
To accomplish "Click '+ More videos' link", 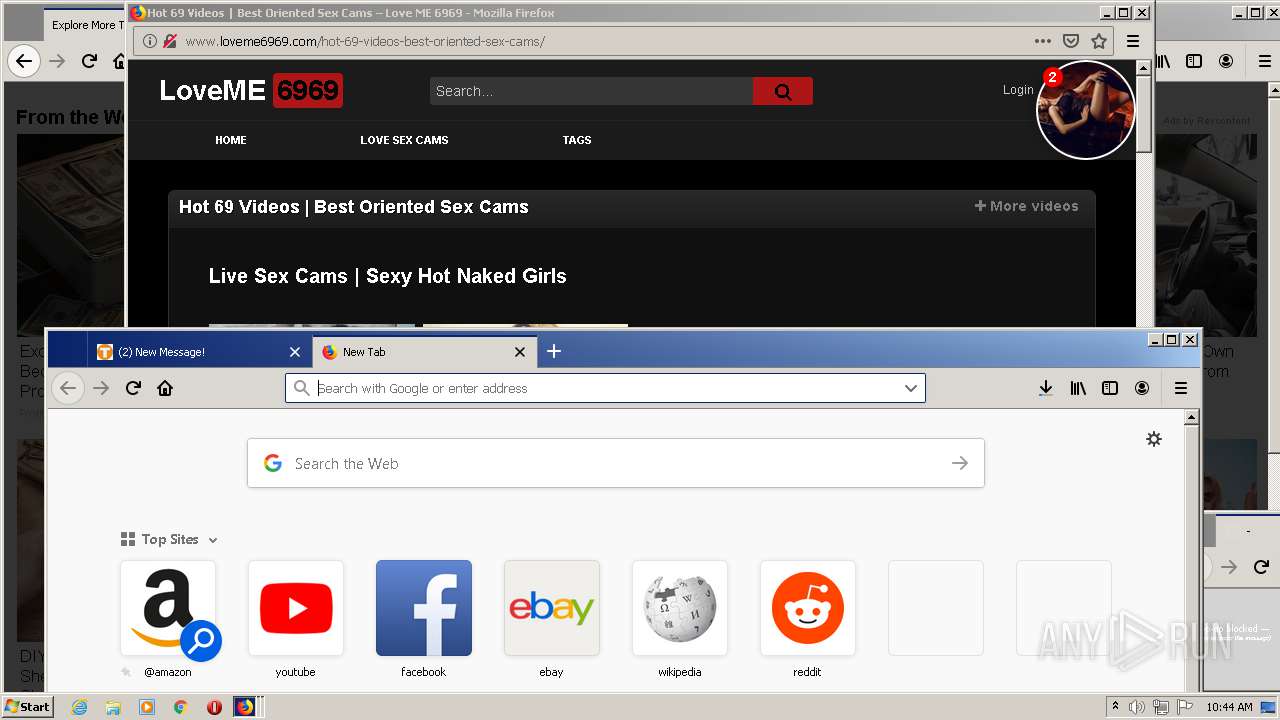I will click(x=1027, y=206).
